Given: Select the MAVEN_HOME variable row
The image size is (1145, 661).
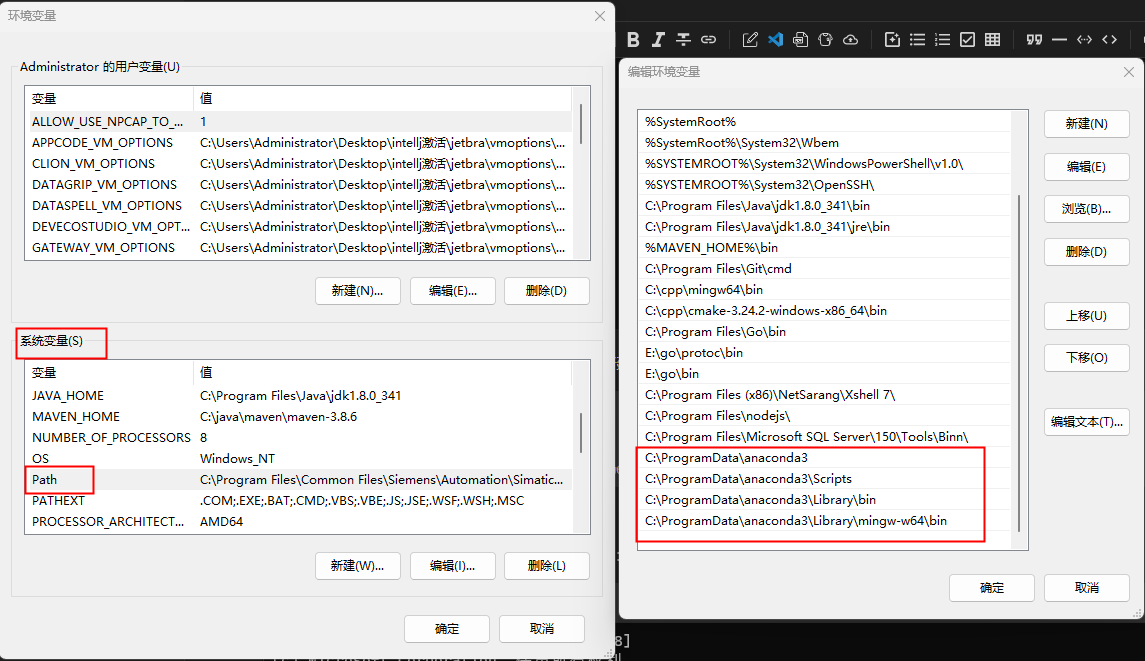Looking at the screenshot, I should [299, 417].
